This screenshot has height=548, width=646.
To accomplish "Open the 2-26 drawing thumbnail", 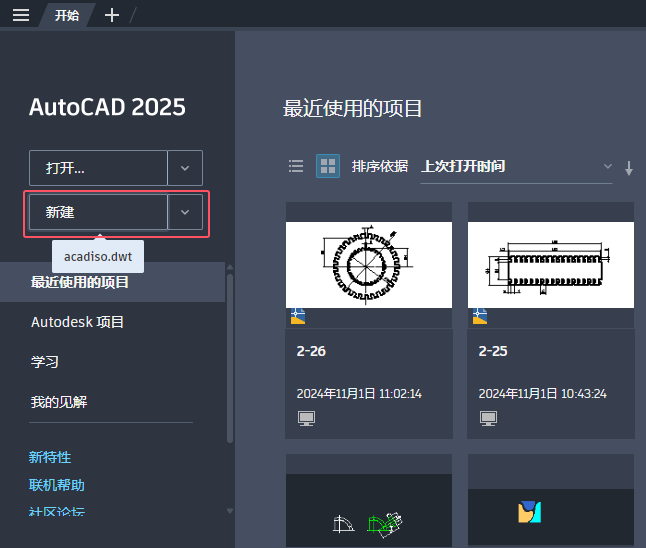I will click(x=369, y=265).
